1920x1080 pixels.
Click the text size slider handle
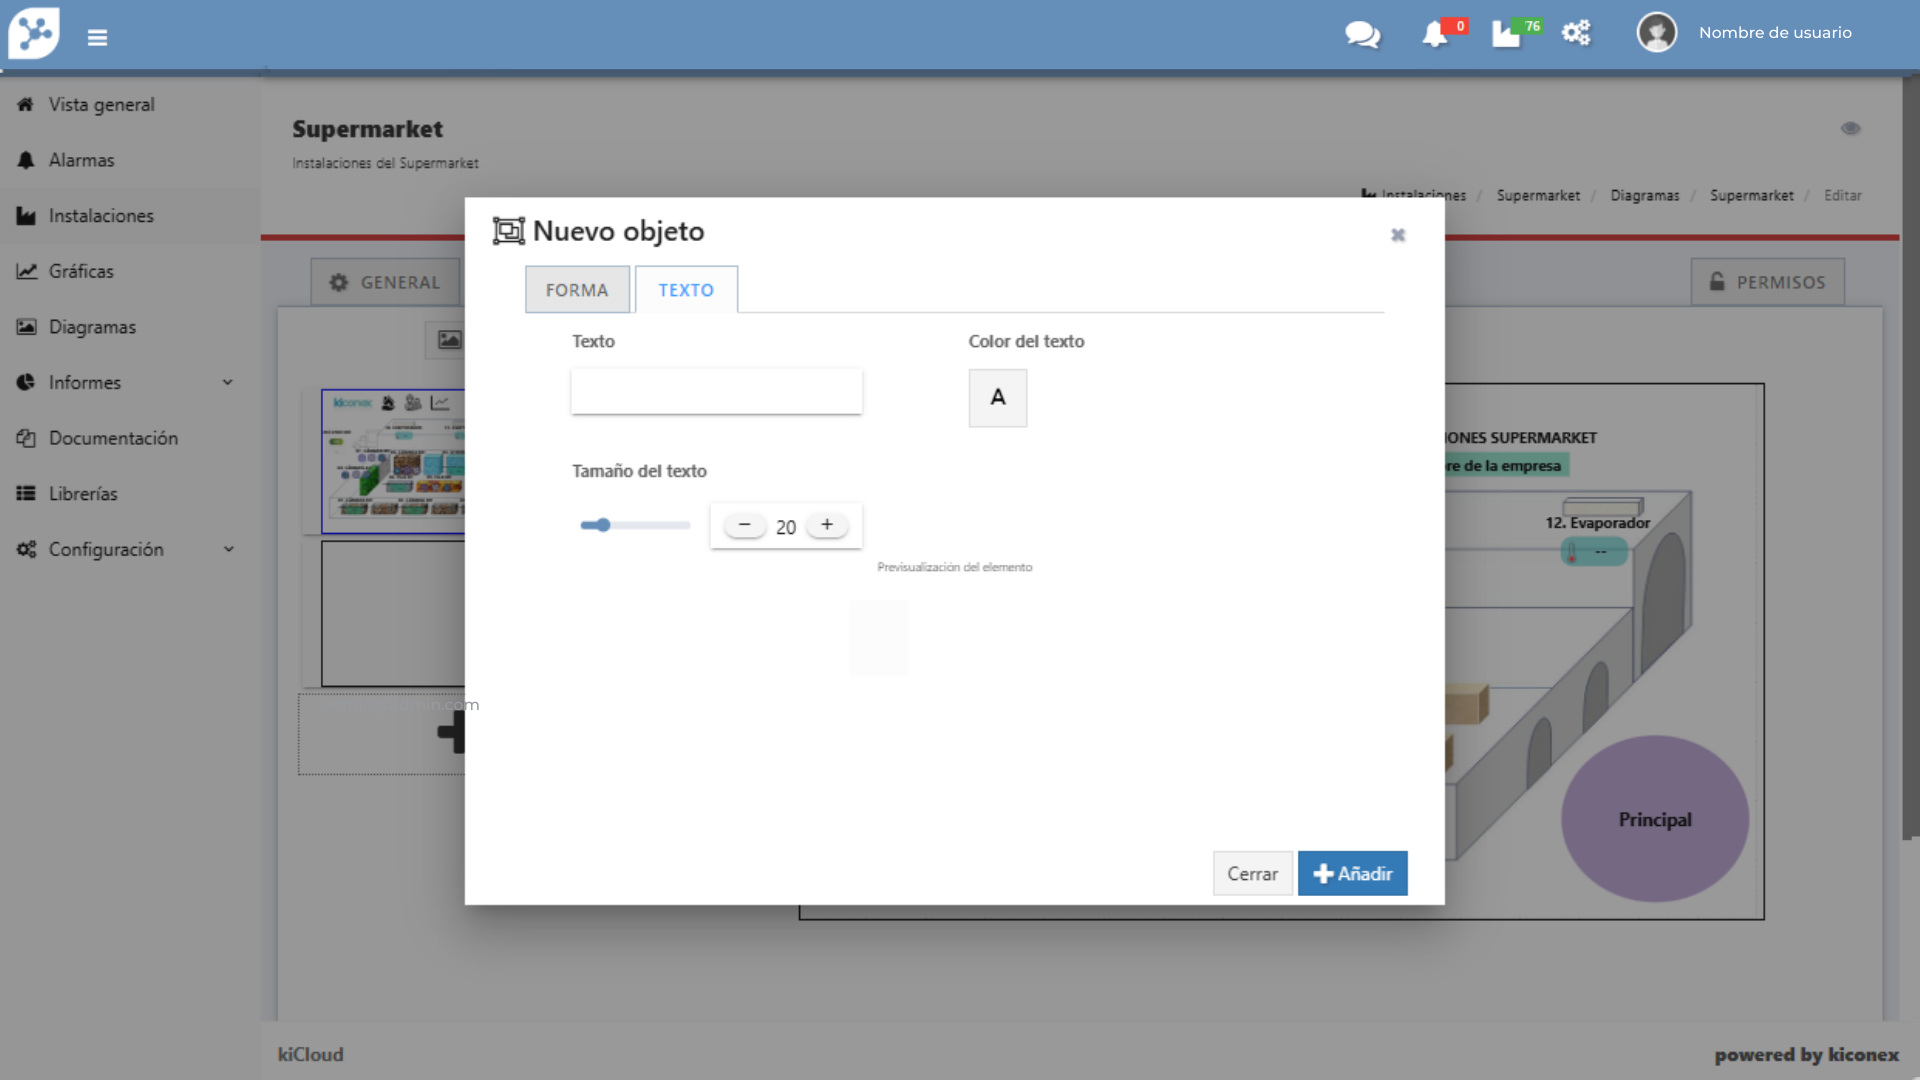603,525
